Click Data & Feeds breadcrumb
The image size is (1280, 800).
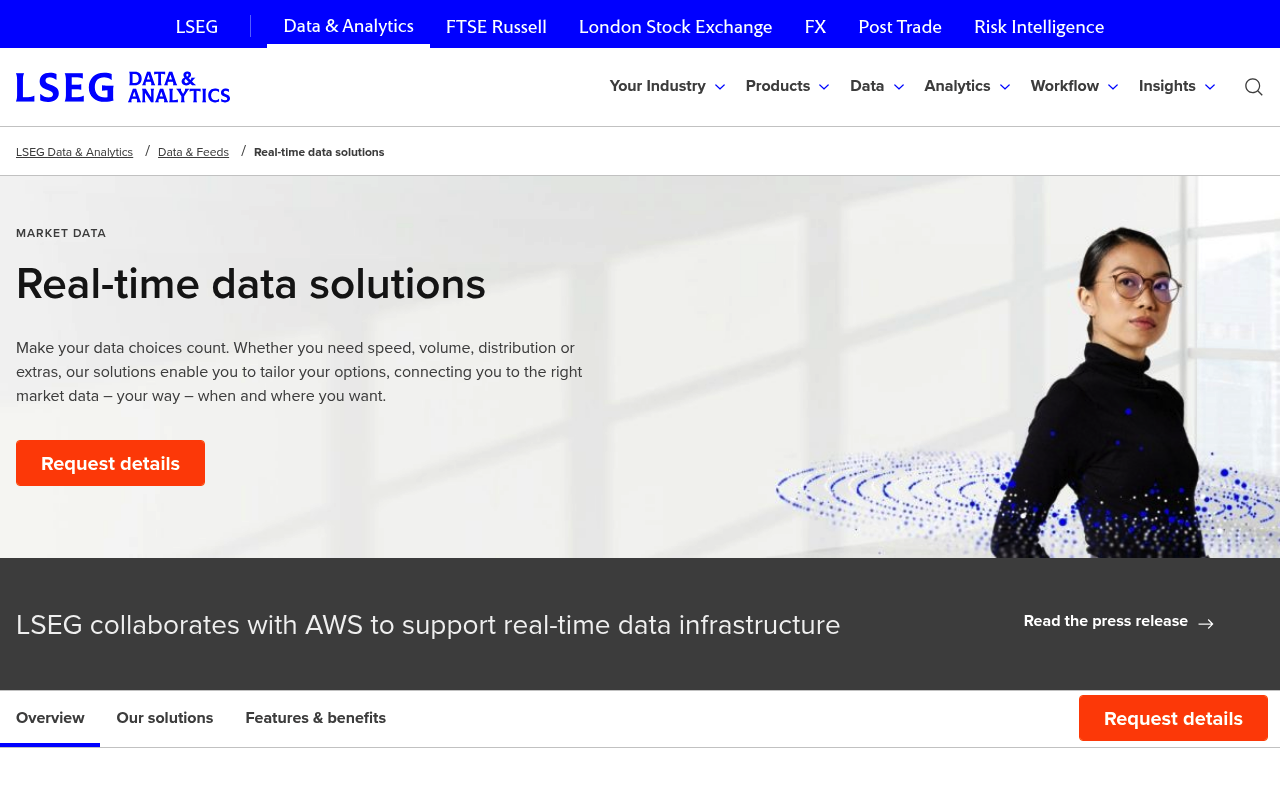(x=193, y=152)
